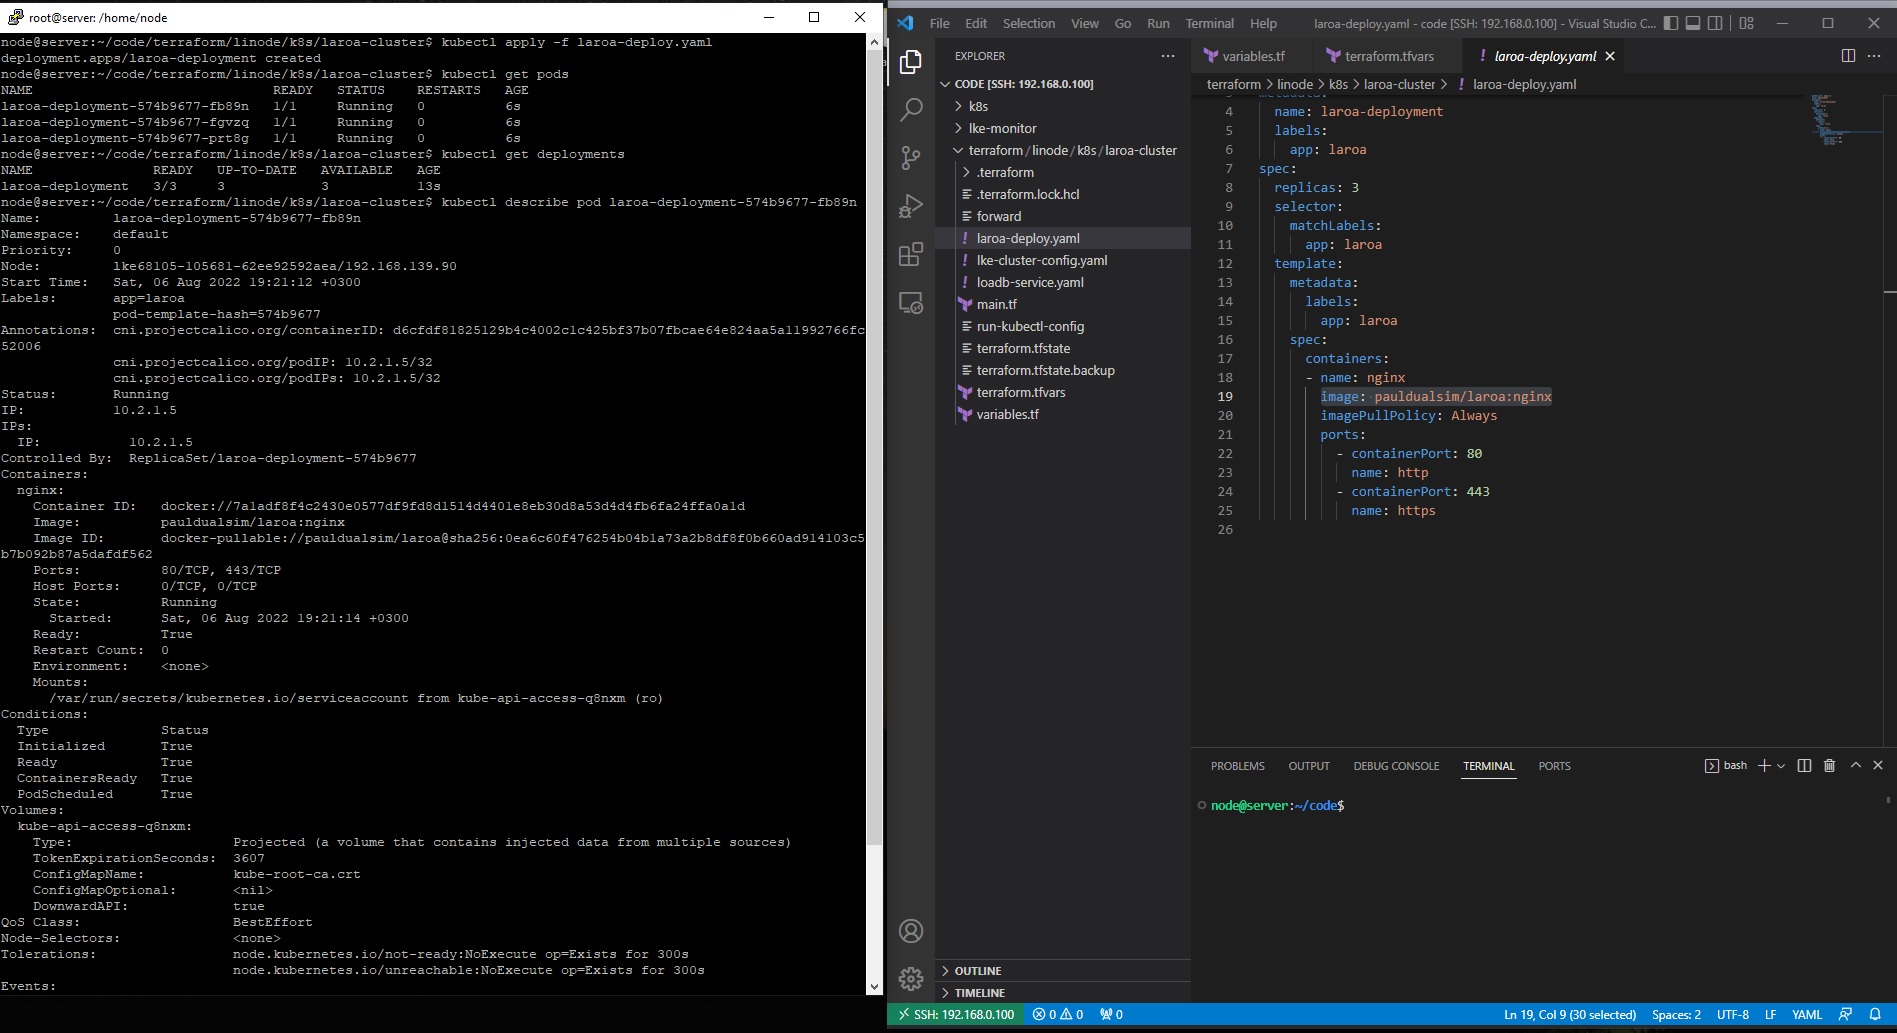Open the Extensions view
This screenshot has height=1033, width=1897.
910,254
